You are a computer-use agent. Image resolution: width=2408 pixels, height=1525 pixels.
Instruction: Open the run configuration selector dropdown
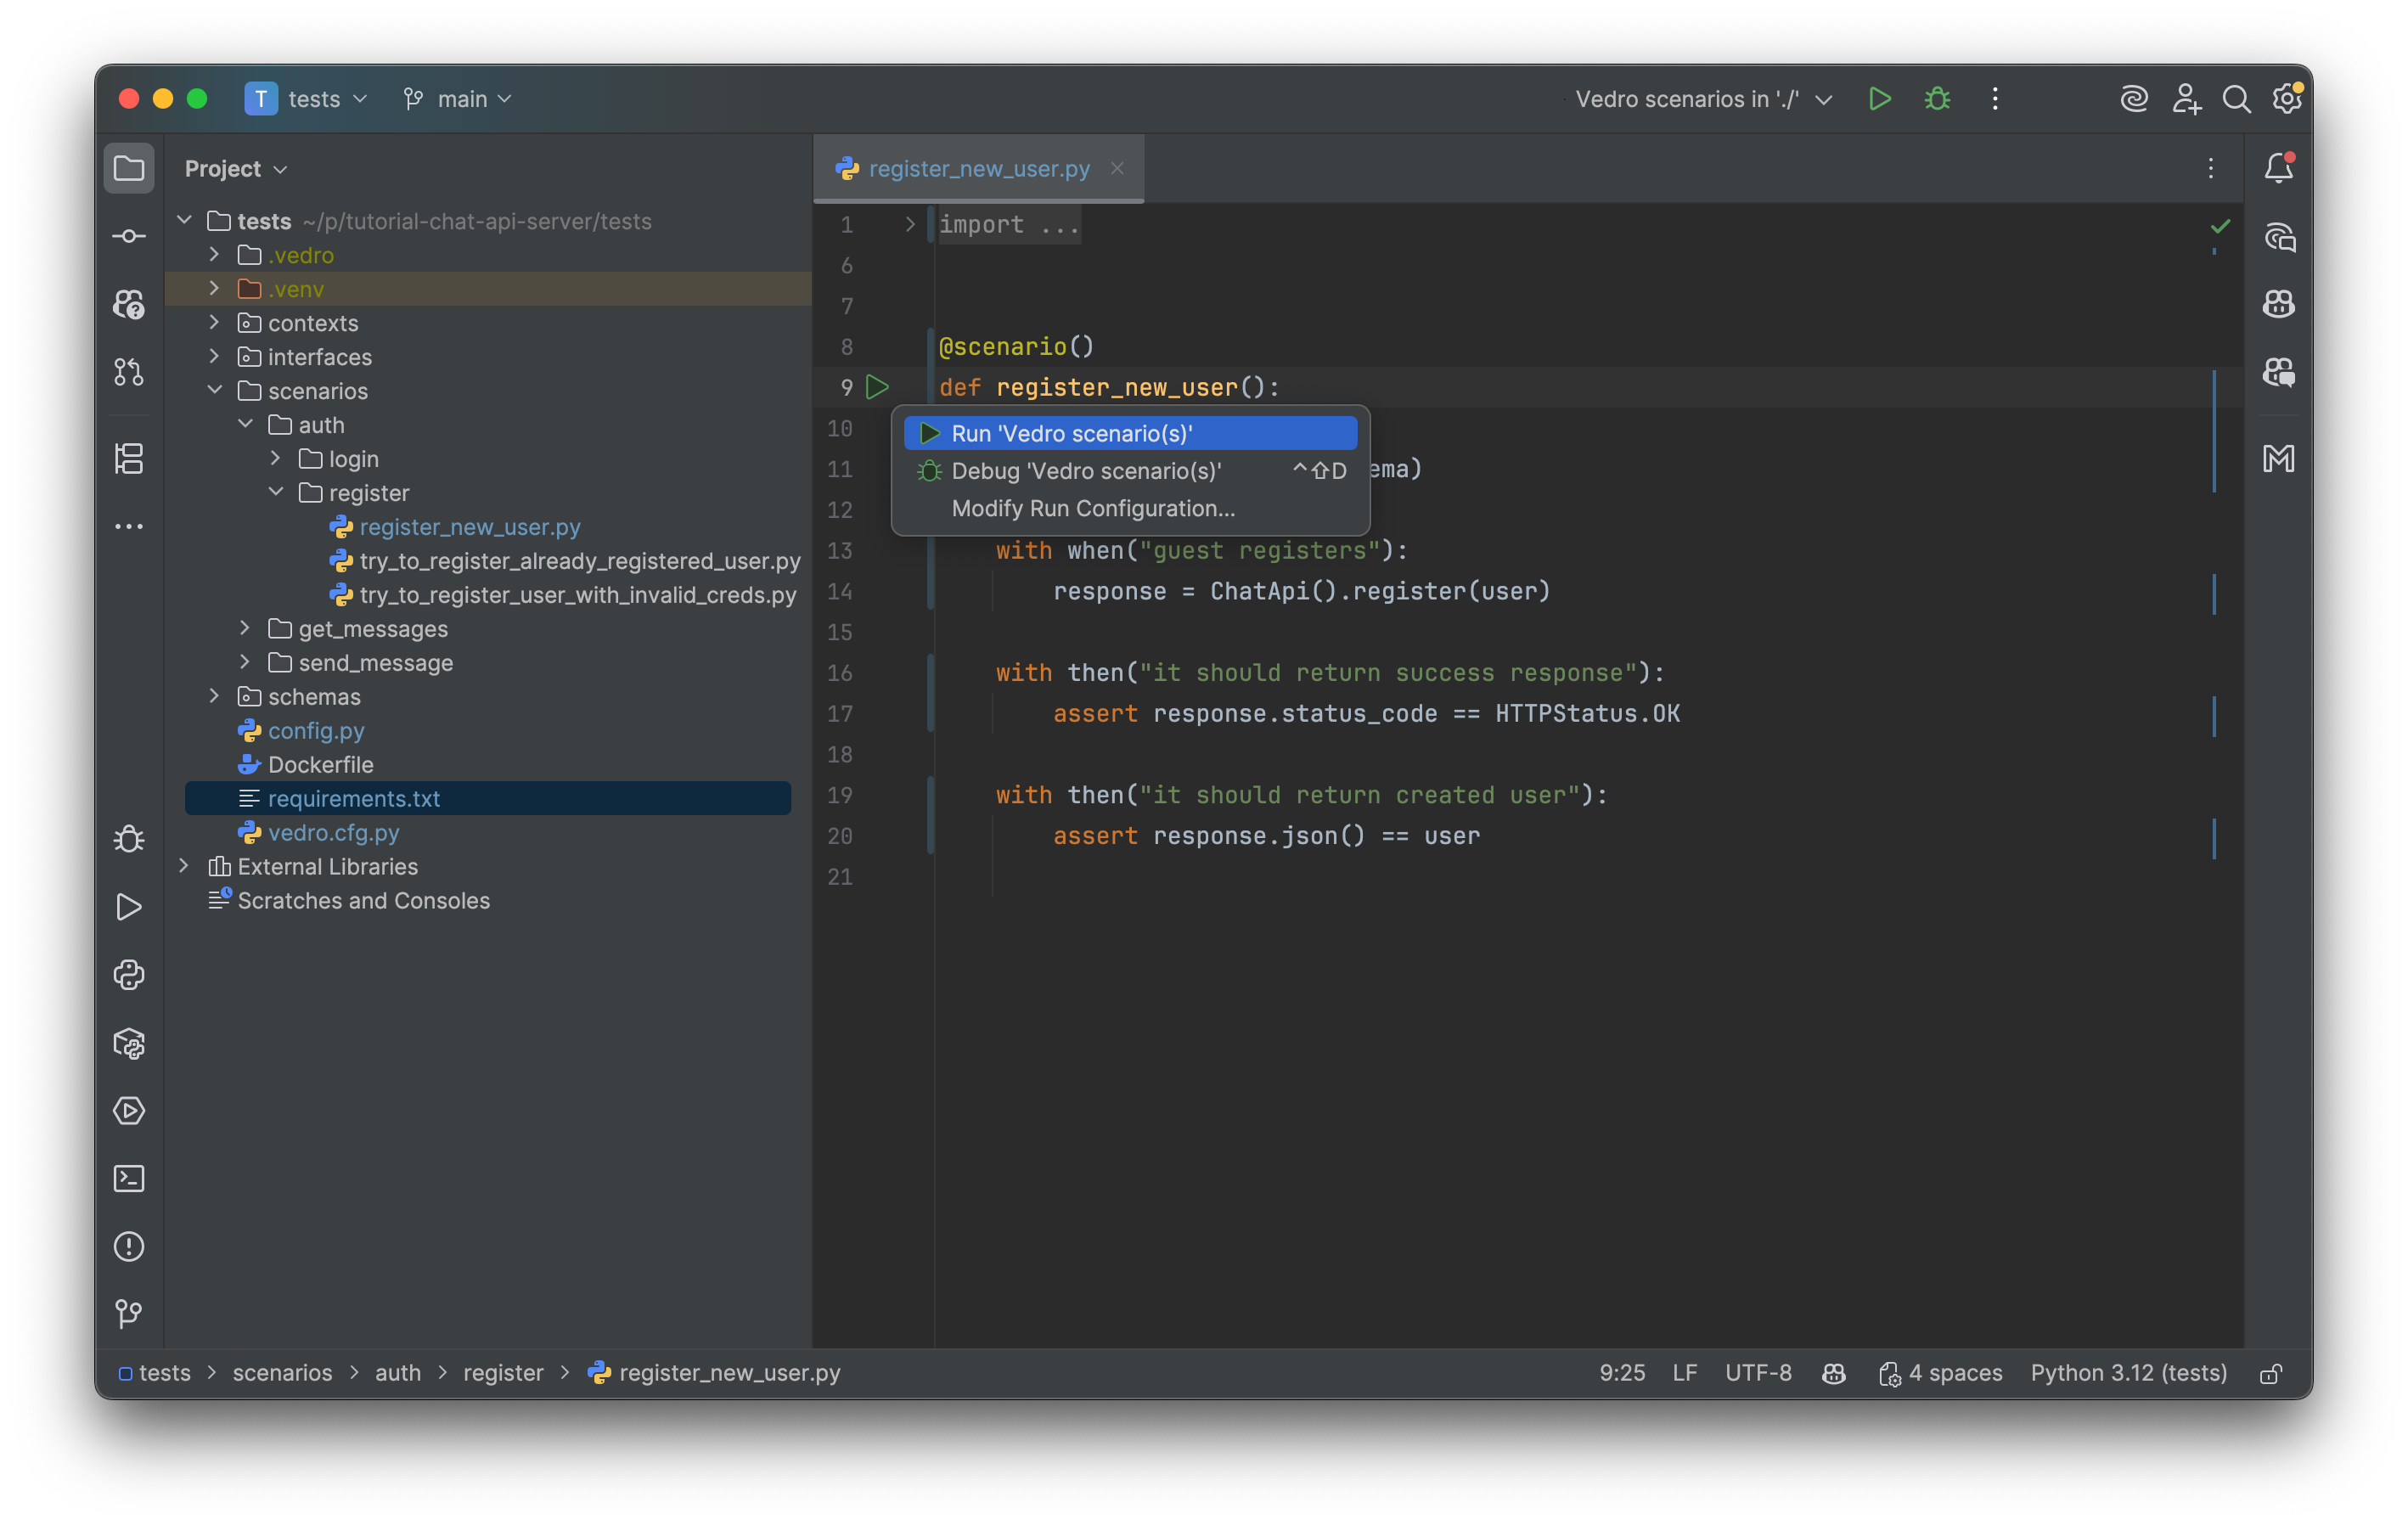(x=1703, y=99)
